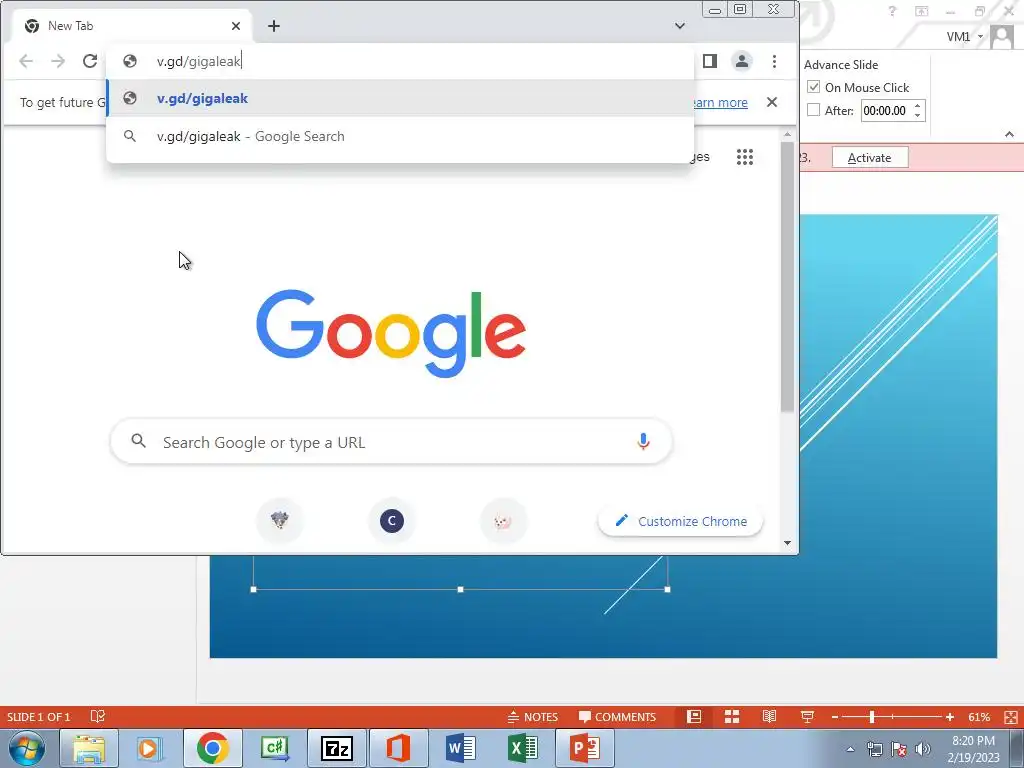Open 7-Zip from the taskbar
The width and height of the screenshot is (1024, 768).
point(336,748)
